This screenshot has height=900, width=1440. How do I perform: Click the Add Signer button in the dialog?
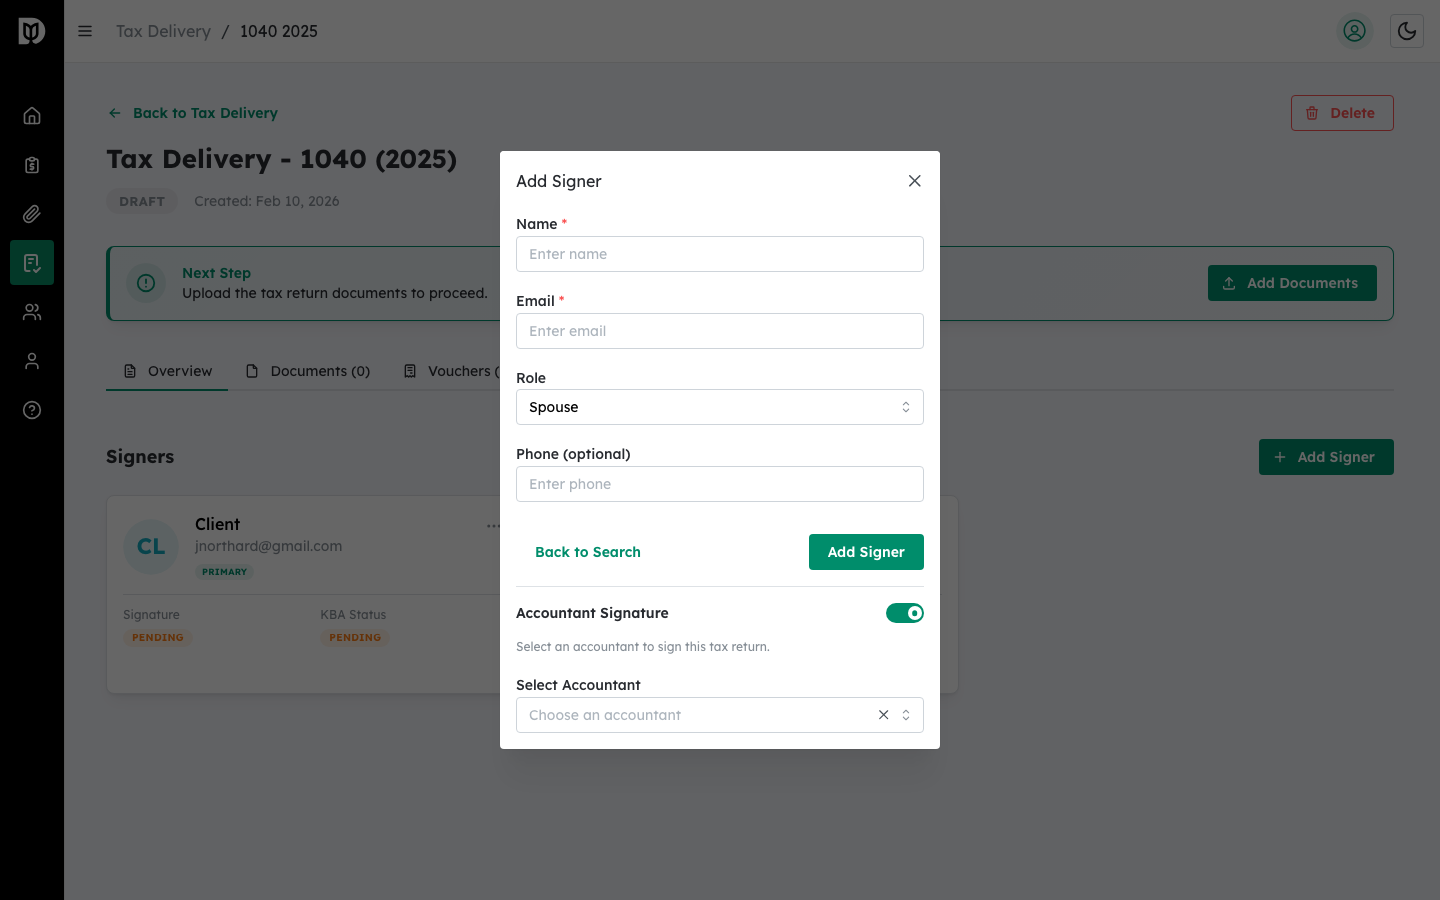[x=866, y=552]
